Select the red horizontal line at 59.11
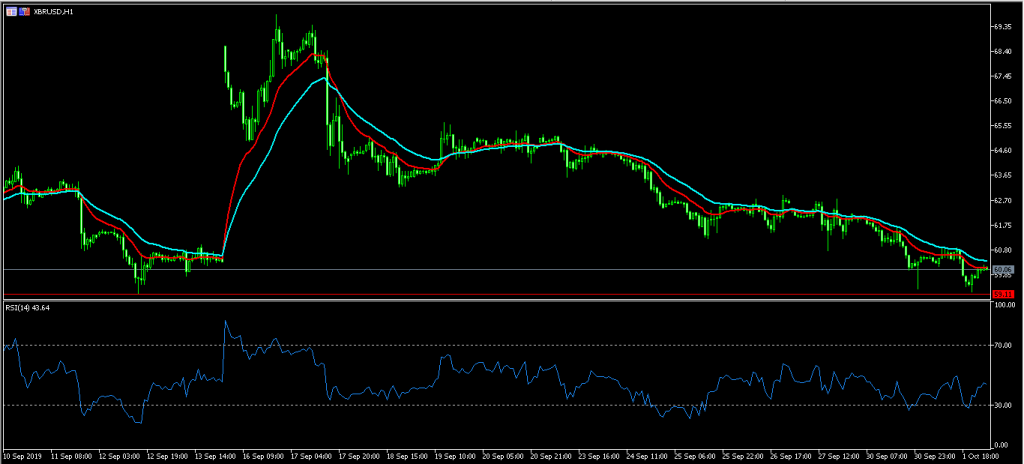Viewport: 1024px width, 464px height. tap(500, 294)
